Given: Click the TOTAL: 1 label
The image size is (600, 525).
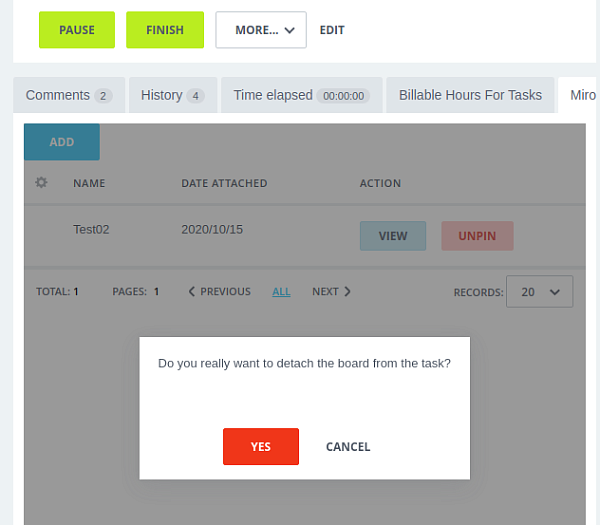Looking at the screenshot, I should (57, 292).
